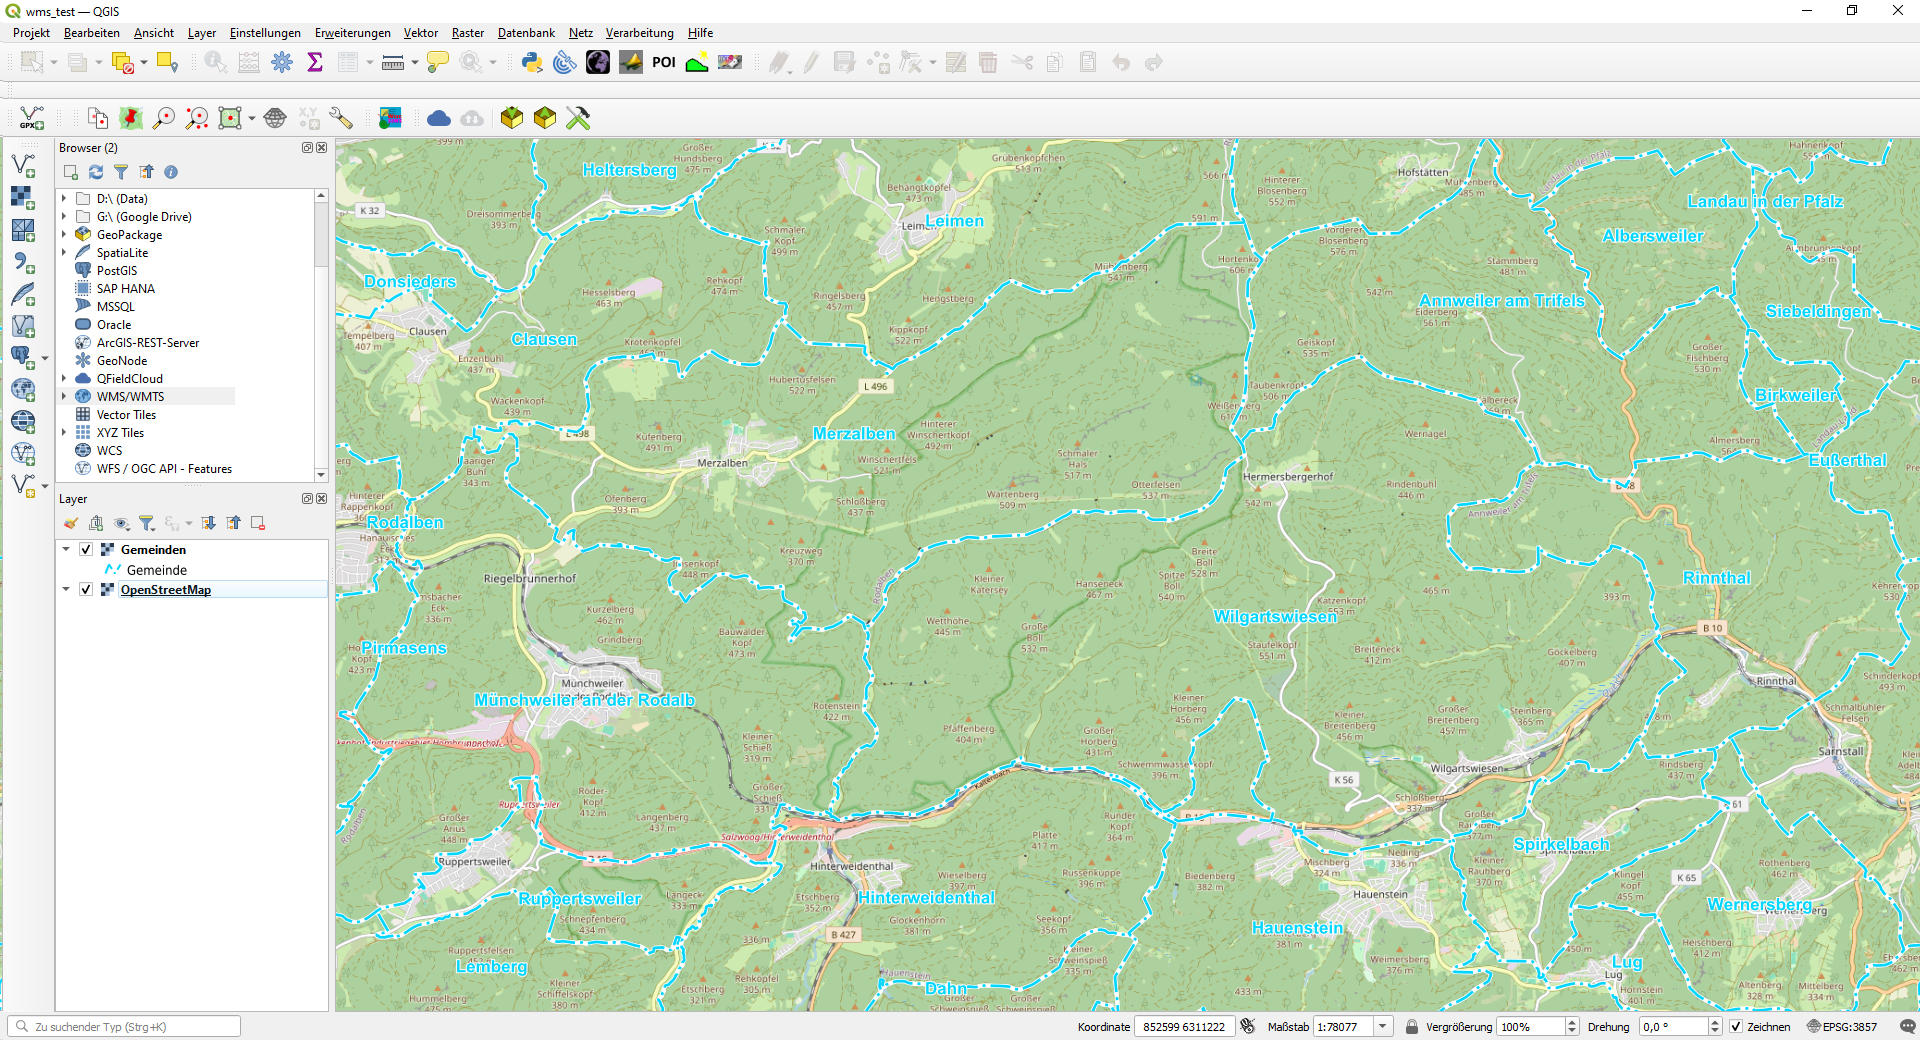
Task: Click the EPSG:3857 CRS button
Action: click(1842, 1027)
